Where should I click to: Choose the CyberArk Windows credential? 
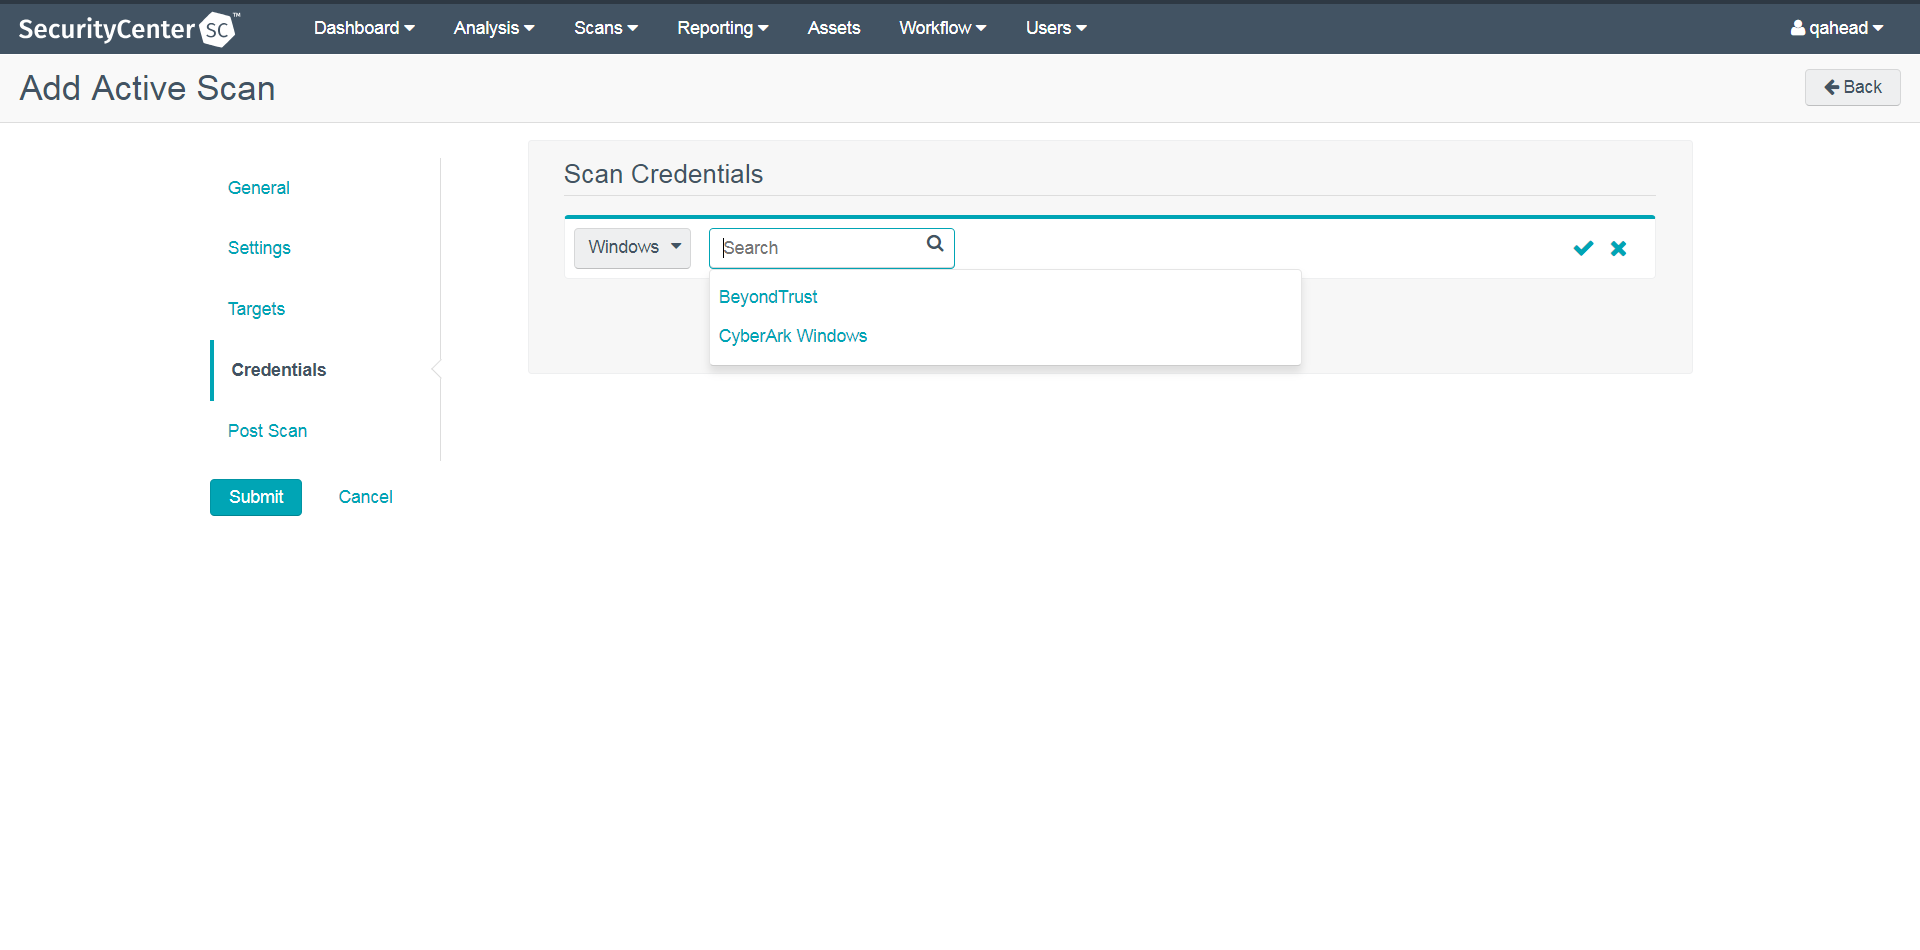(792, 336)
